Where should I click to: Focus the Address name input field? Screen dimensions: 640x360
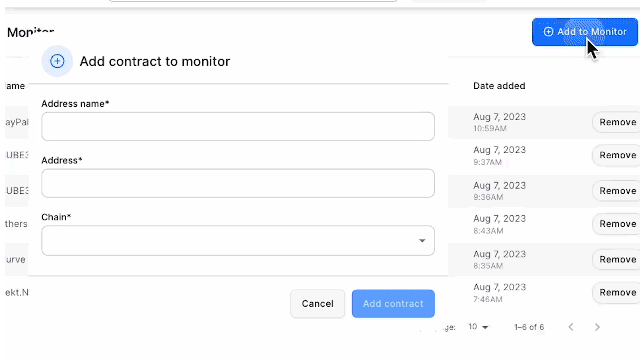click(x=238, y=127)
